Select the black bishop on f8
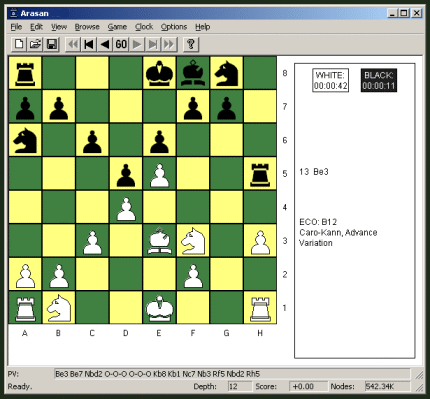 193,73
